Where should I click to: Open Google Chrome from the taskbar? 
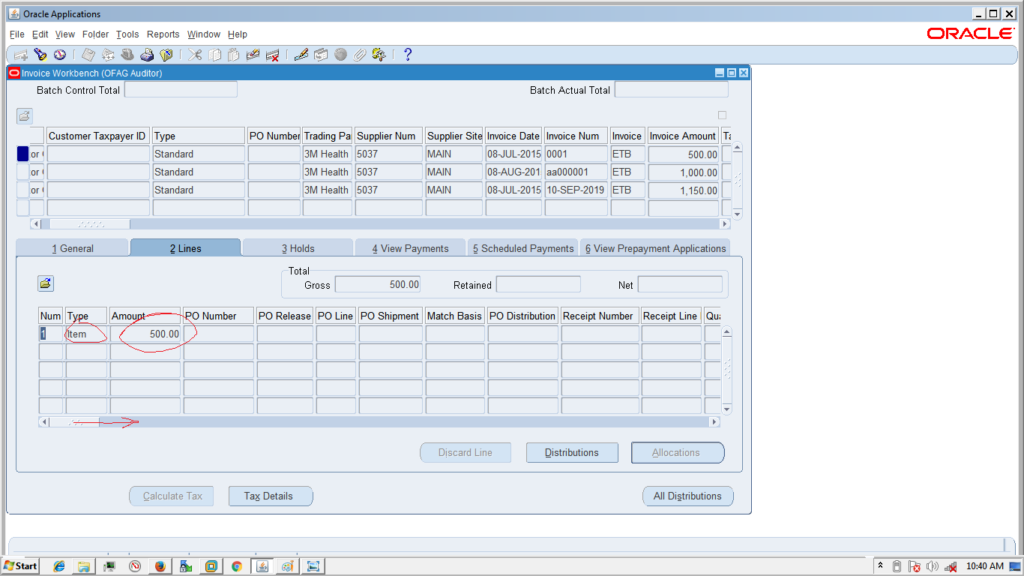click(236, 566)
